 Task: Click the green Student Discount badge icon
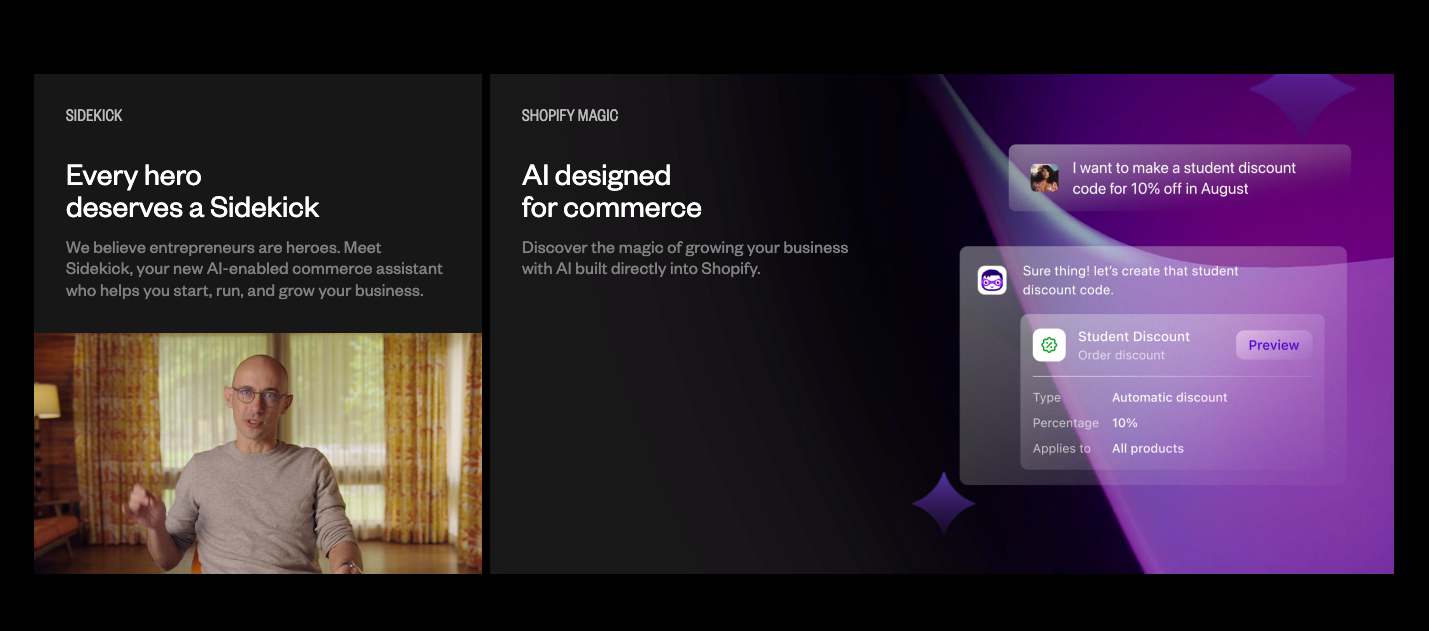[x=1049, y=345]
